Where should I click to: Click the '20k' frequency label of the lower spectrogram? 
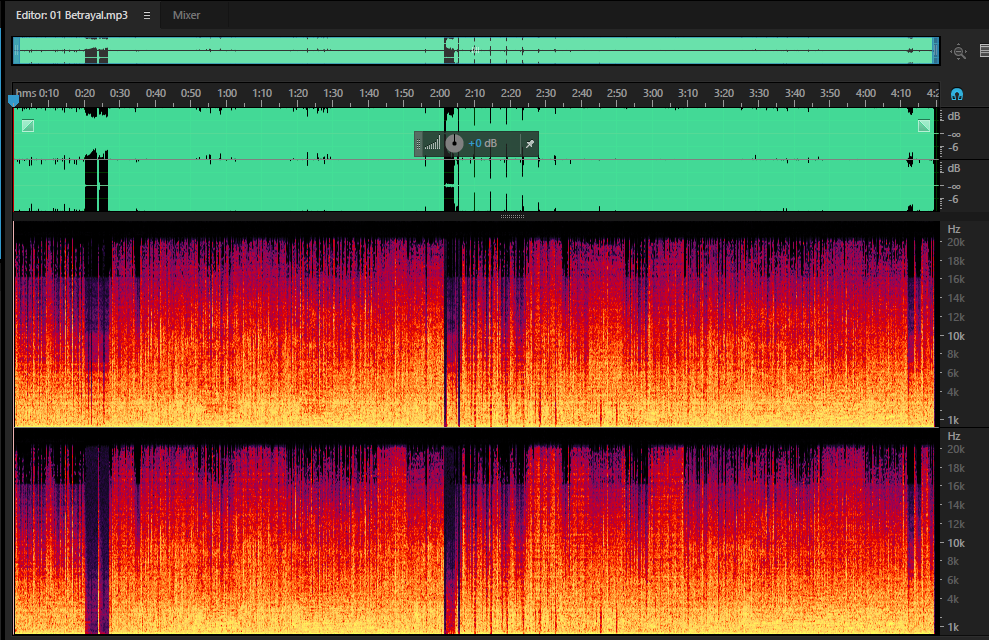(x=956, y=450)
